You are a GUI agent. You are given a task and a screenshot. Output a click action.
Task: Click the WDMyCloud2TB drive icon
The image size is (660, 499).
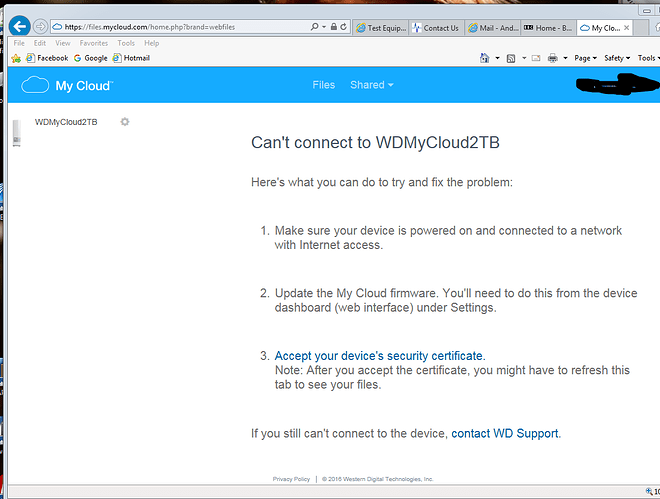pos(17,133)
